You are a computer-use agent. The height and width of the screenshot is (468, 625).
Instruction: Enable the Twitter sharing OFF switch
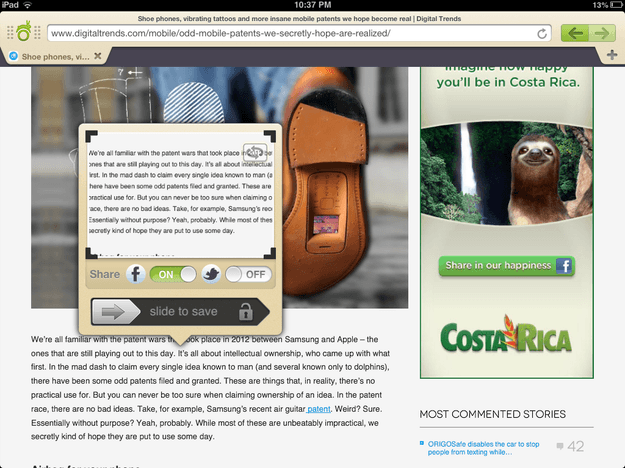[248, 274]
